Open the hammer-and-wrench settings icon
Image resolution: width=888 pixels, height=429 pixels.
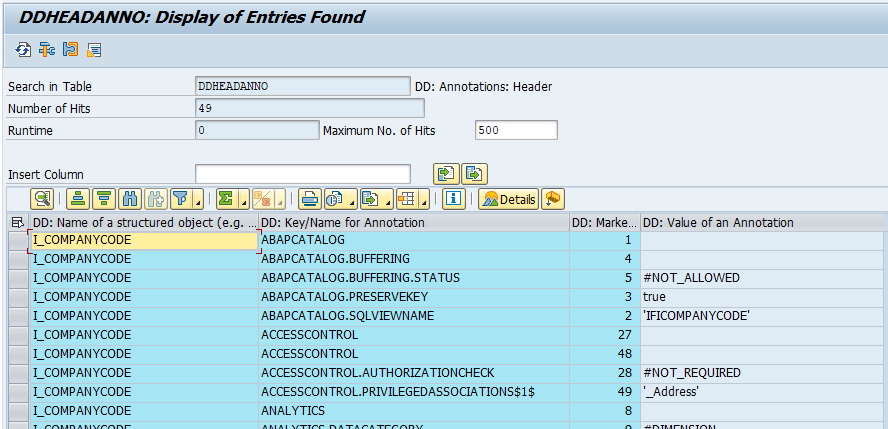(46, 50)
